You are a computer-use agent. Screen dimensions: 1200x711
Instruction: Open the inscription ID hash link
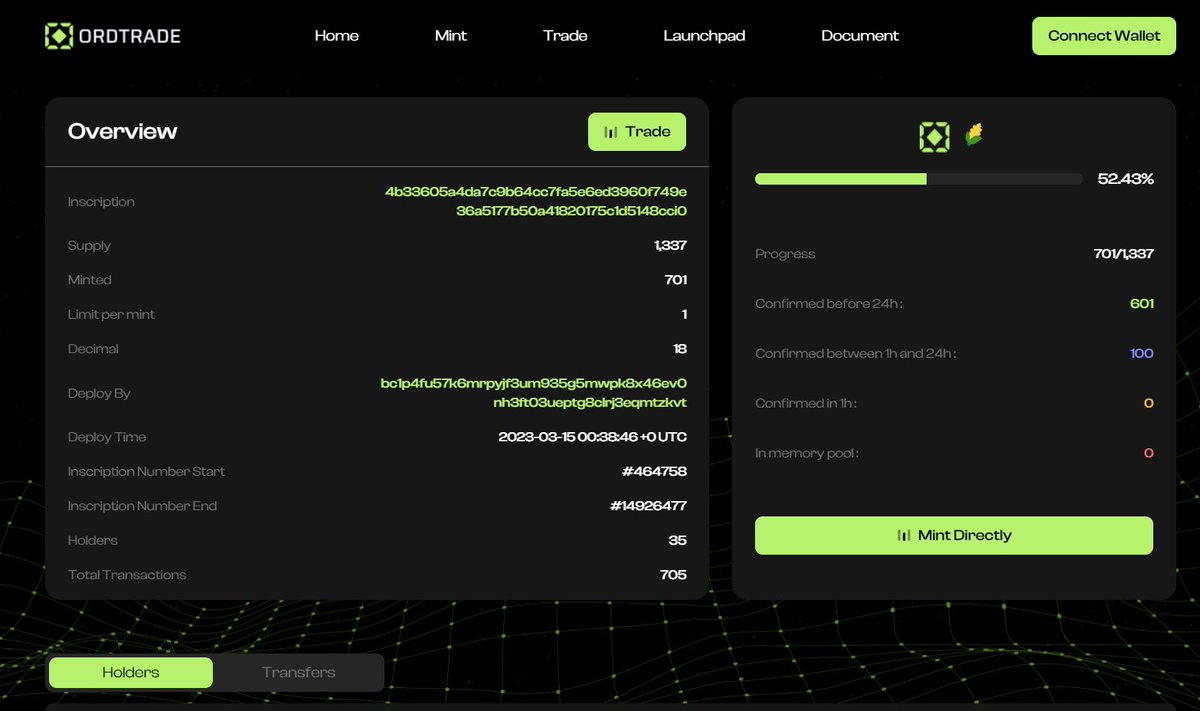(x=536, y=201)
